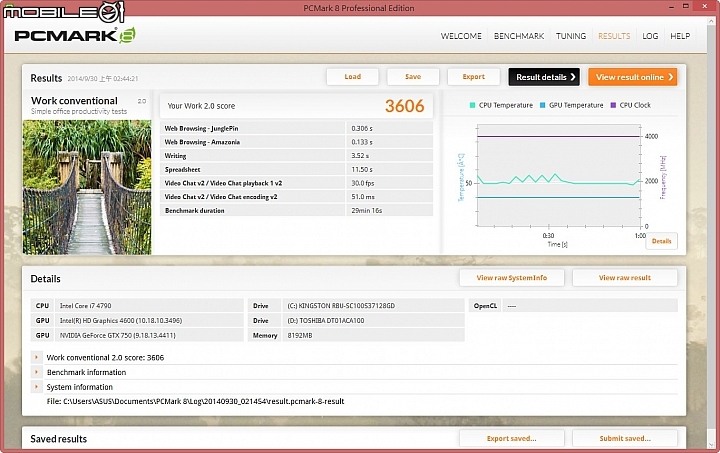
Task: Click Video Chat playback 1 v2 row
Action: pyautogui.click(x=296, y=183)
